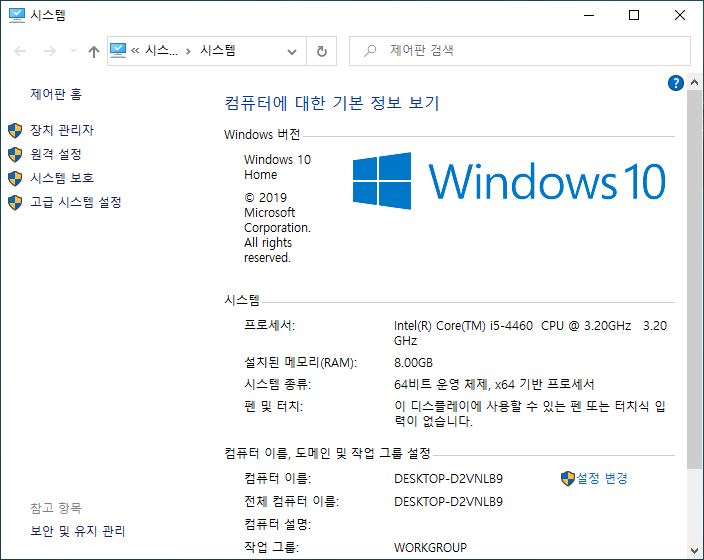704x560 pixels.
Task: Click the truncated 시스... breadcrumb
Action: pyautogui.click(x=162, y=50)
